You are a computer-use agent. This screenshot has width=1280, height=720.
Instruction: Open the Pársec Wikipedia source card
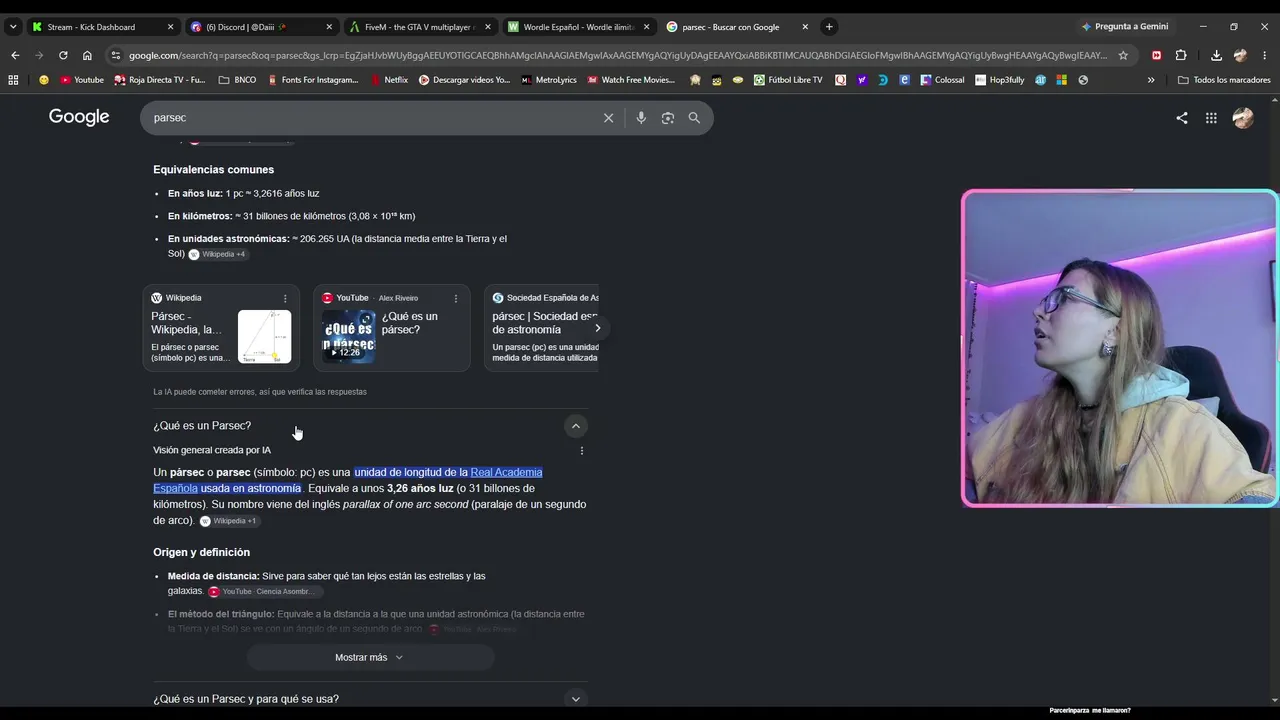221,328
